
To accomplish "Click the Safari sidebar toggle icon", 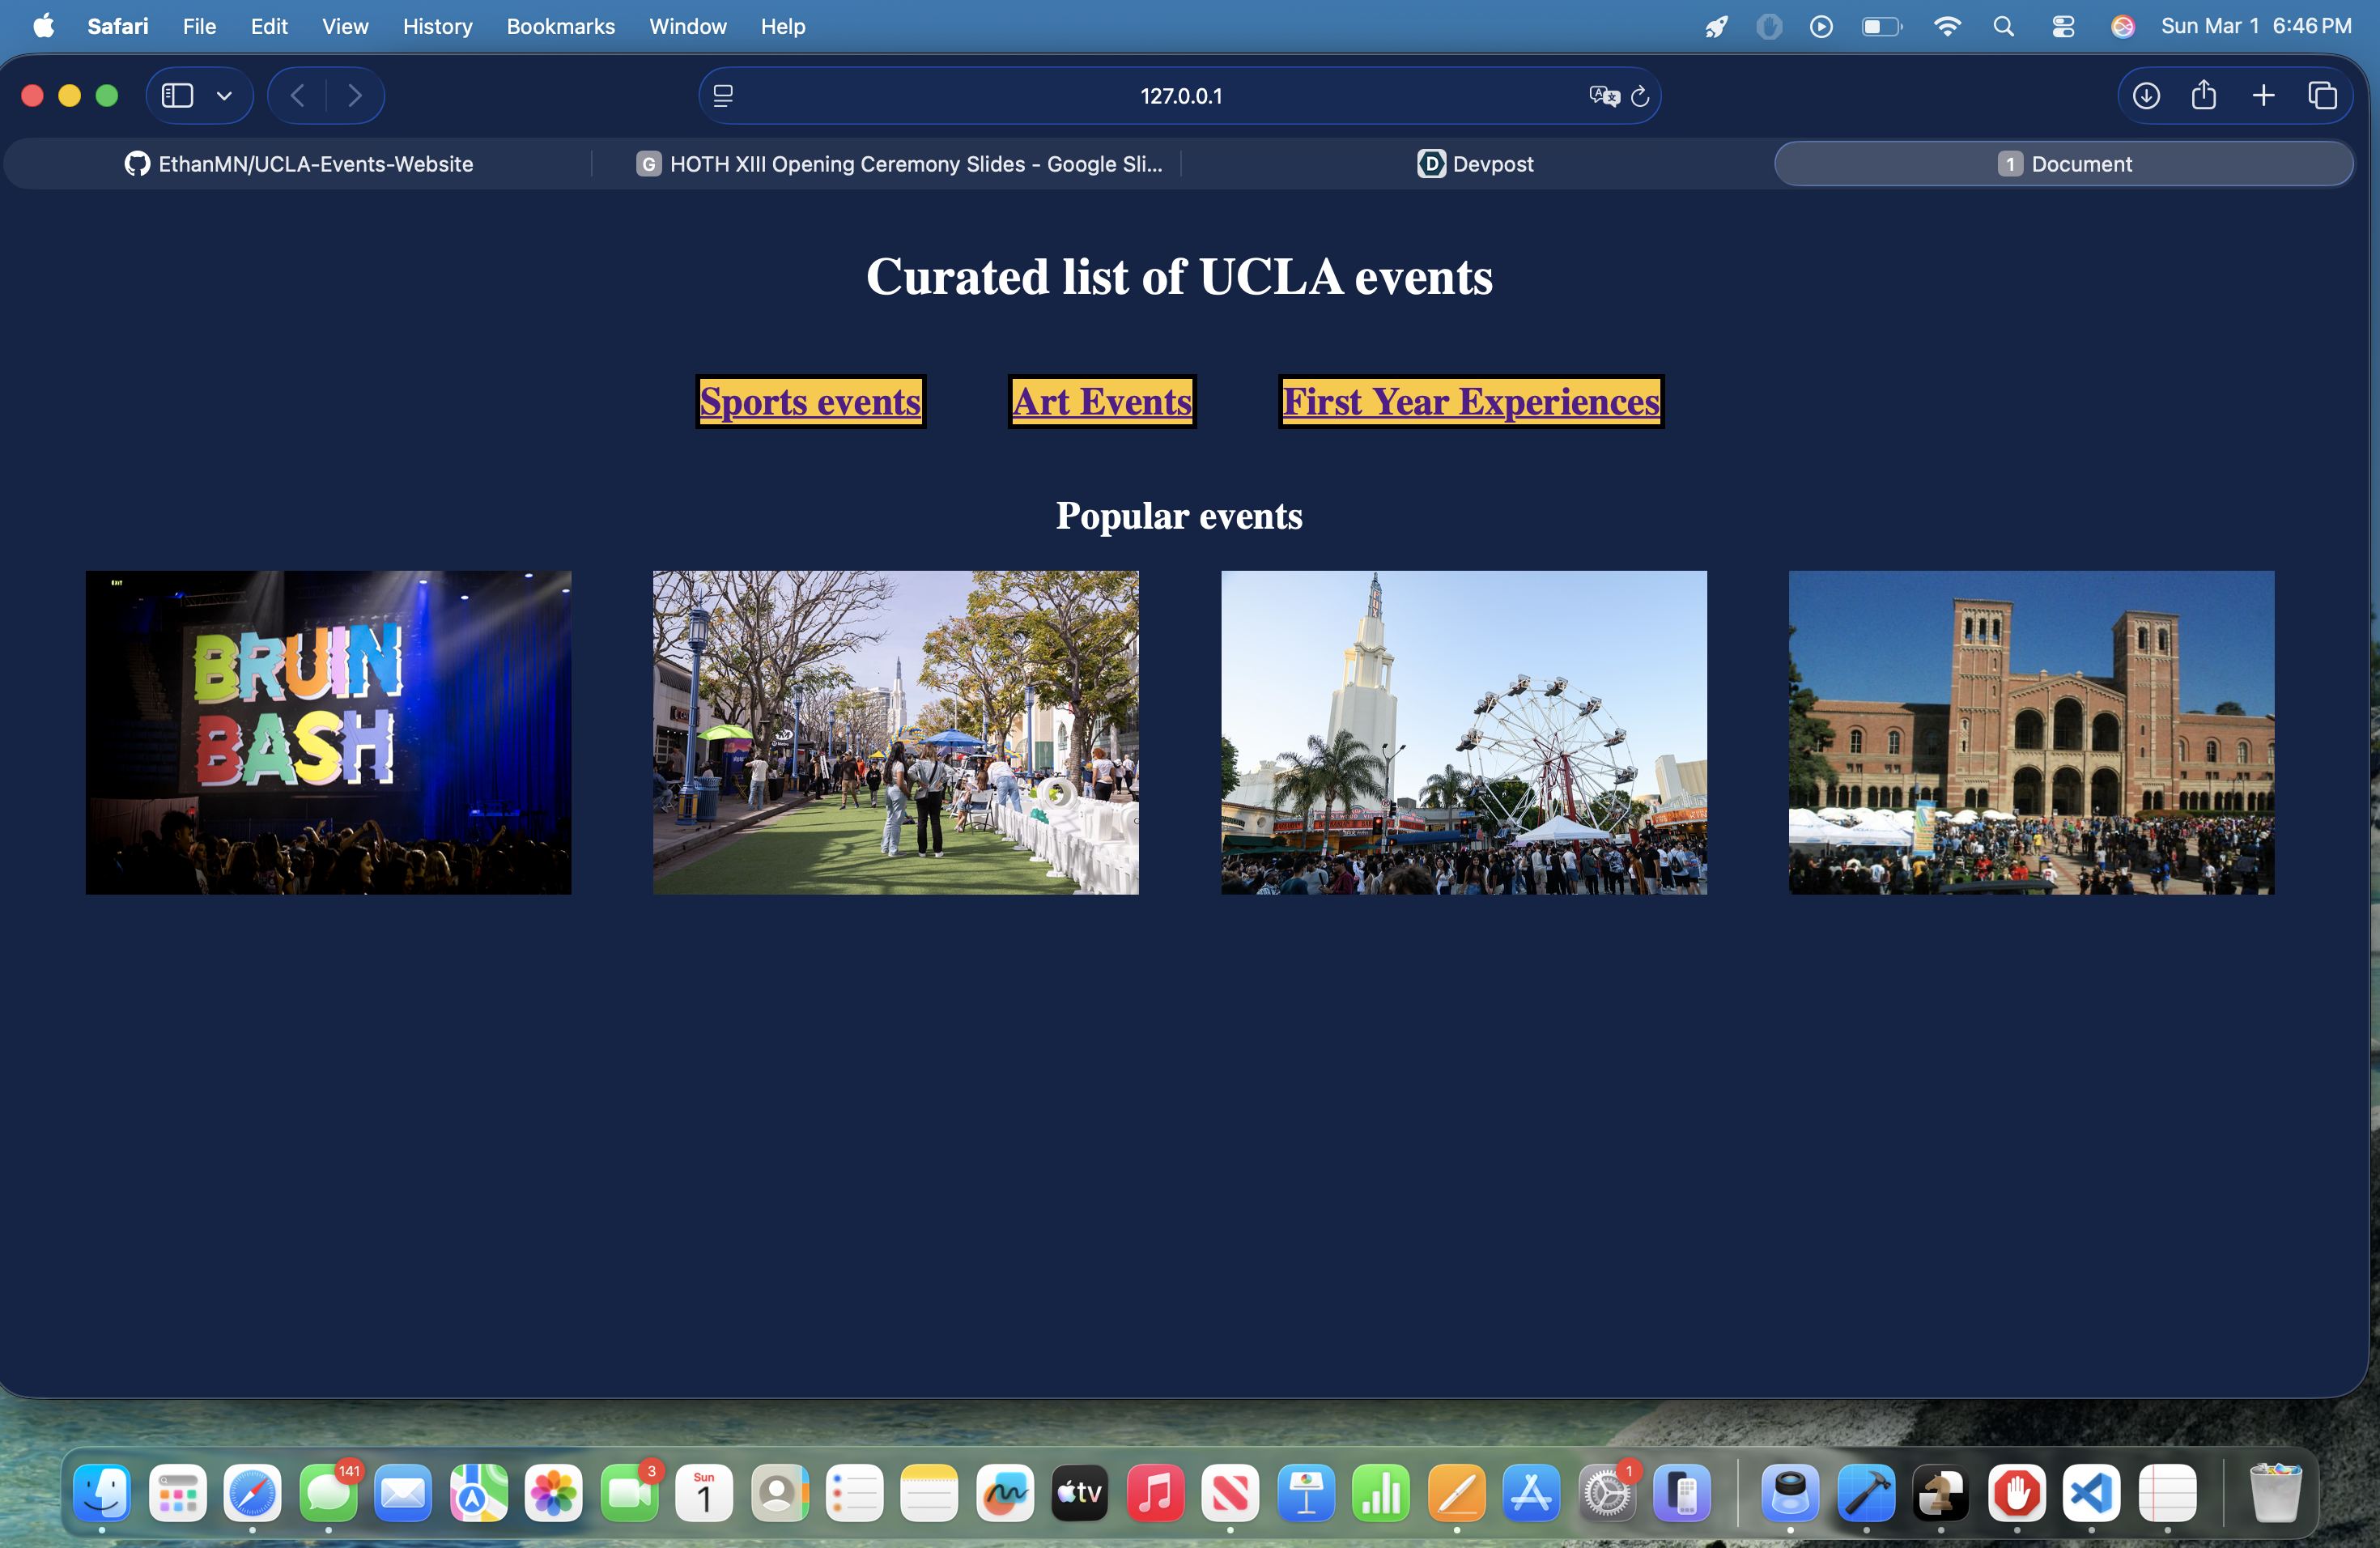I will (177, 96).
